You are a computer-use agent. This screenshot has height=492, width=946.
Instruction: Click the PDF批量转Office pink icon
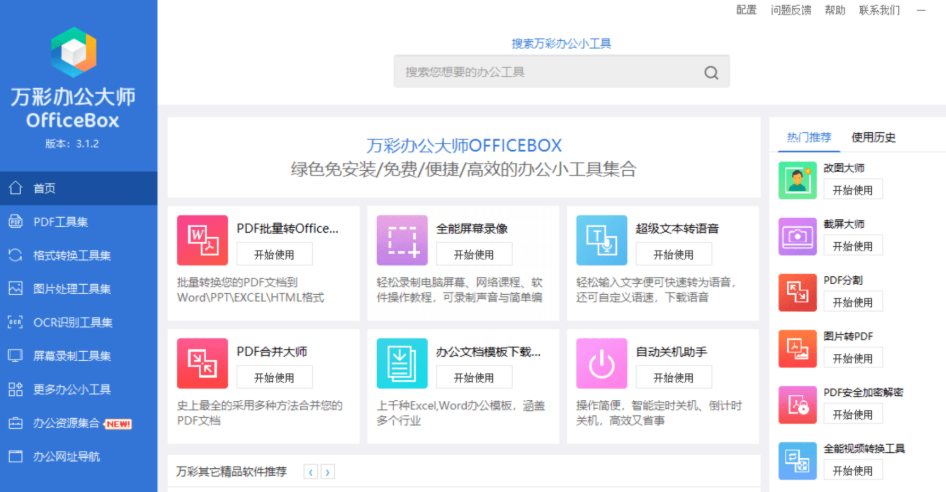202,240
